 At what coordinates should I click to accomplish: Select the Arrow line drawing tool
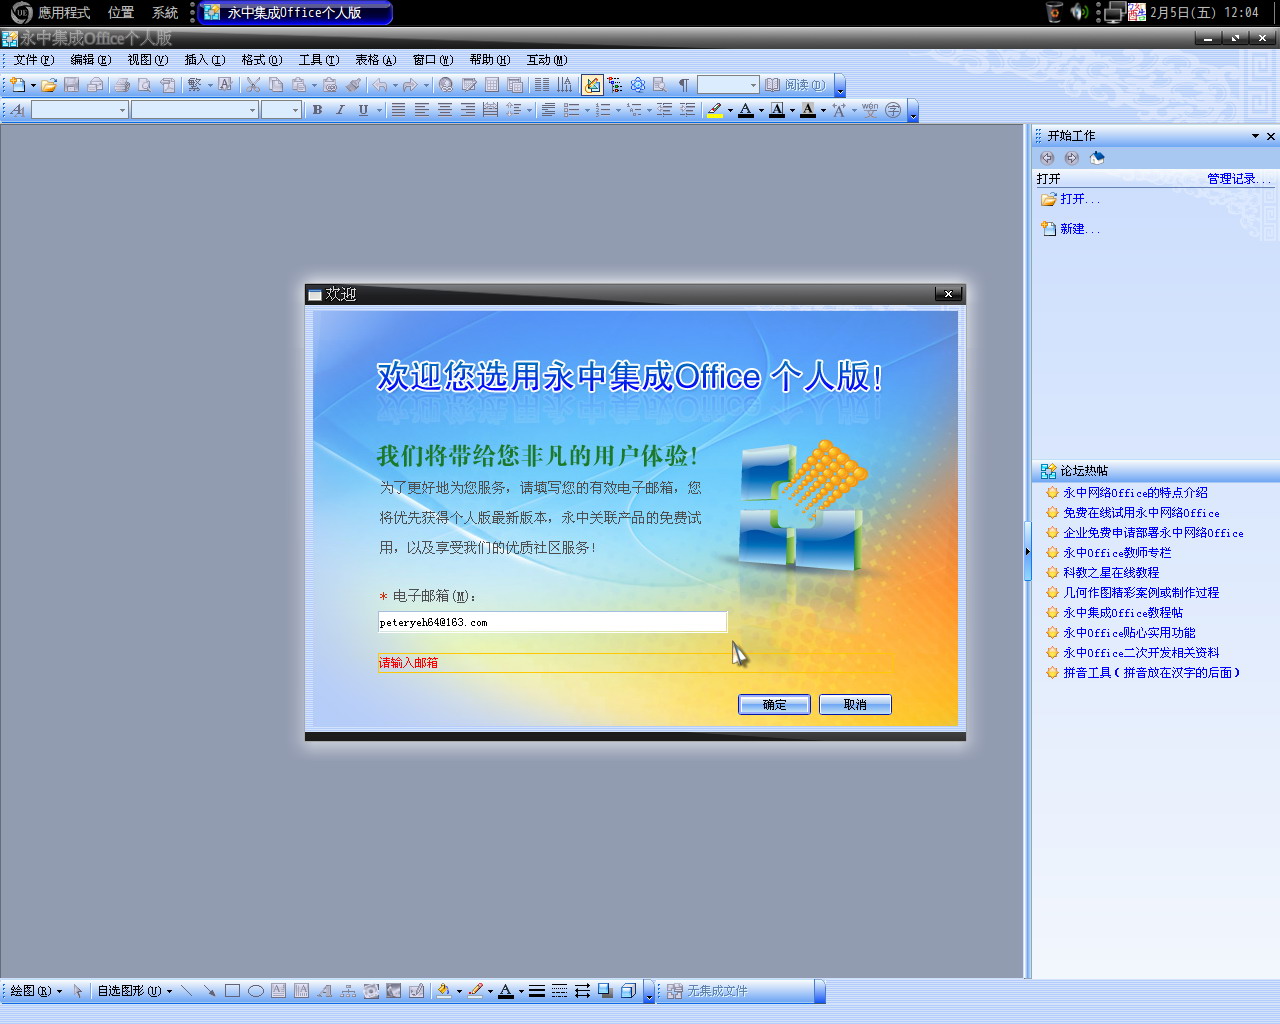pyautogui.click(x=209, y=991)
